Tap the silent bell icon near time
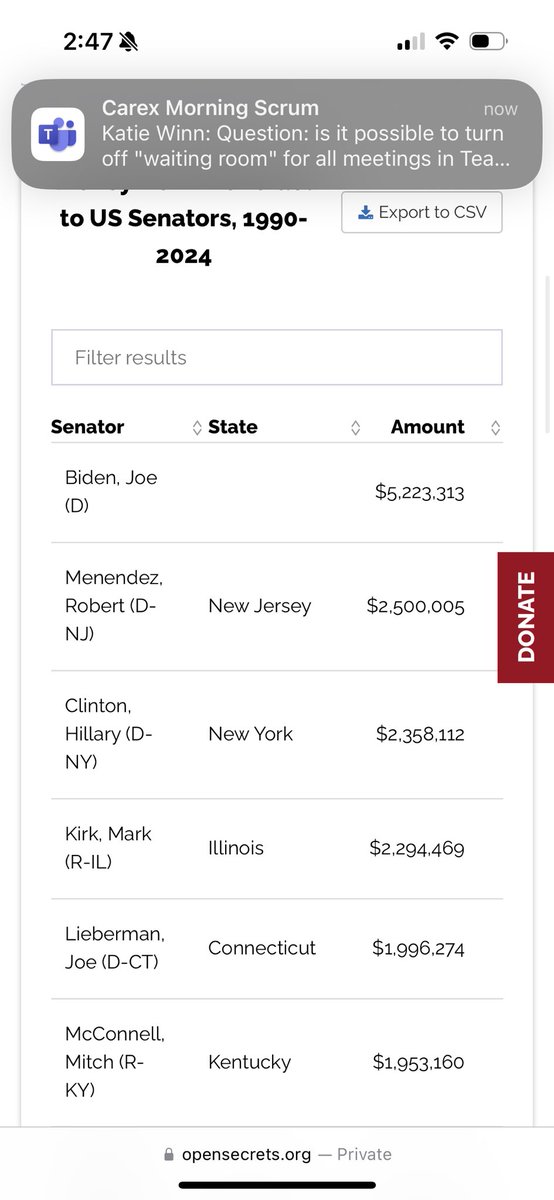This screenshot has width=554, height=1200. 129,41
